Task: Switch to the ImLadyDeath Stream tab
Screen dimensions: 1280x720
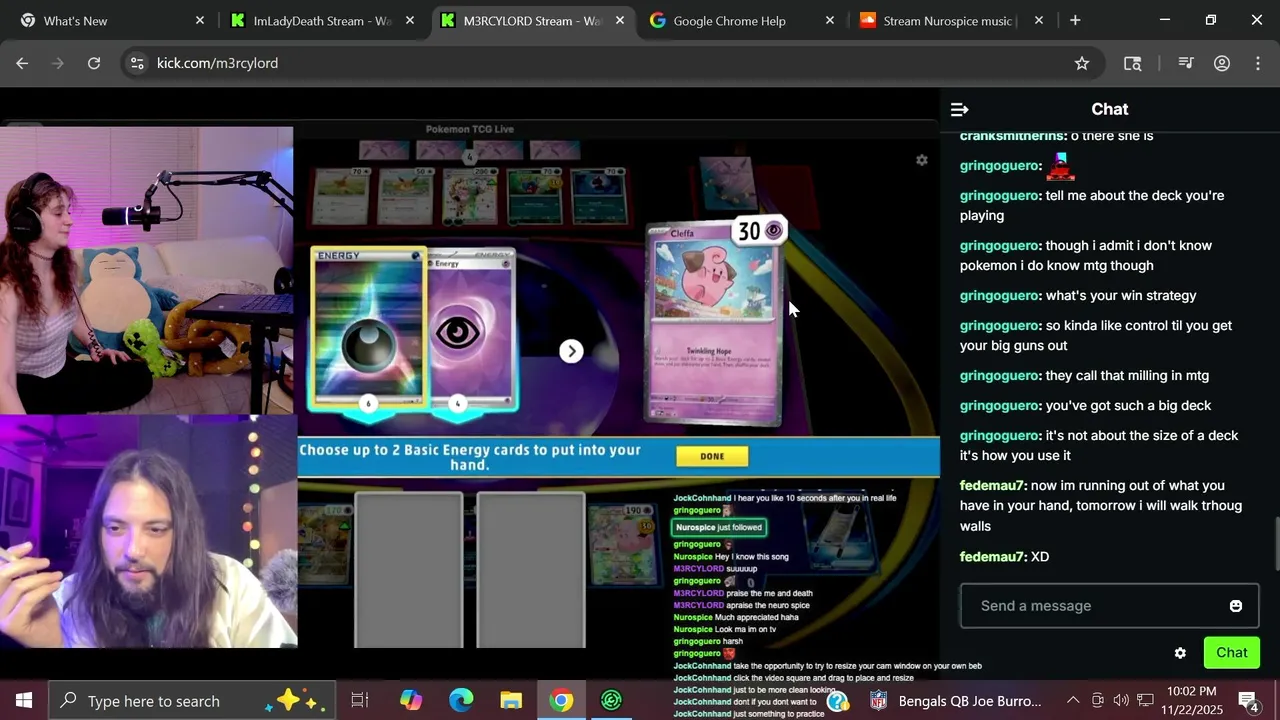Action: pyautogui.click(x=320, y=20)
